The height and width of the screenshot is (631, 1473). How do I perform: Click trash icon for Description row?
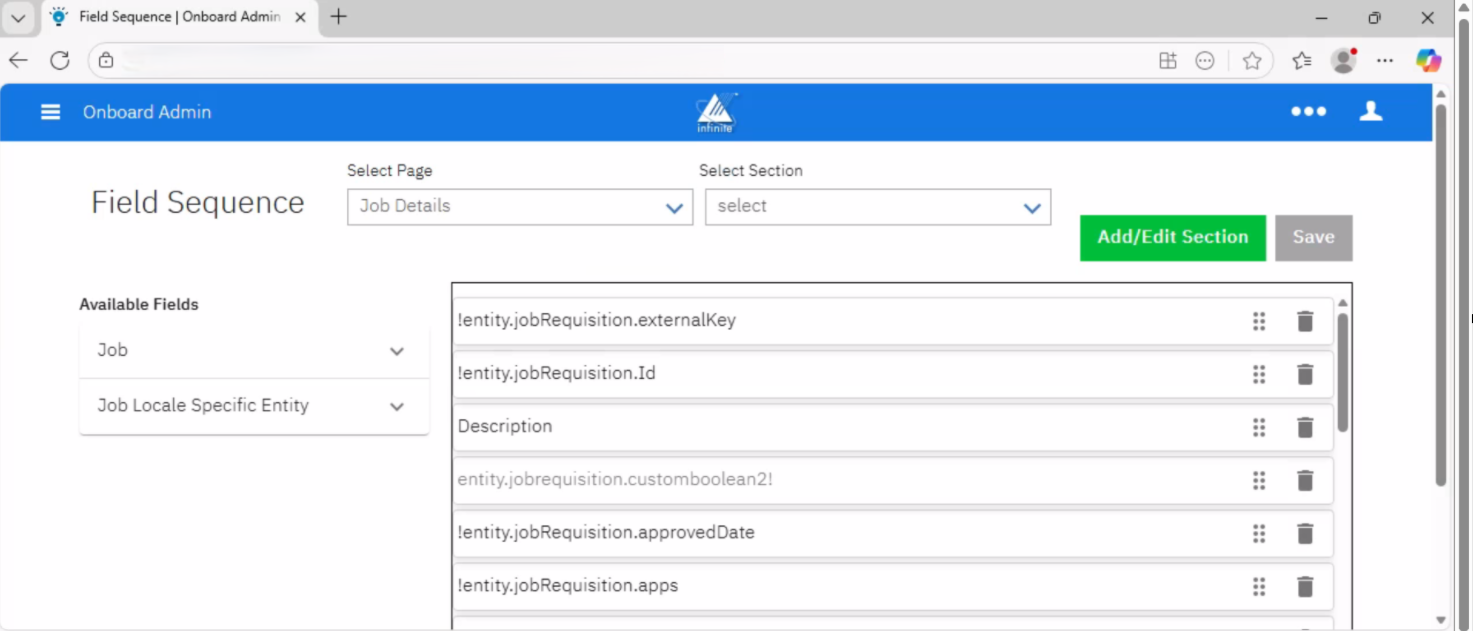(1305, 427)
